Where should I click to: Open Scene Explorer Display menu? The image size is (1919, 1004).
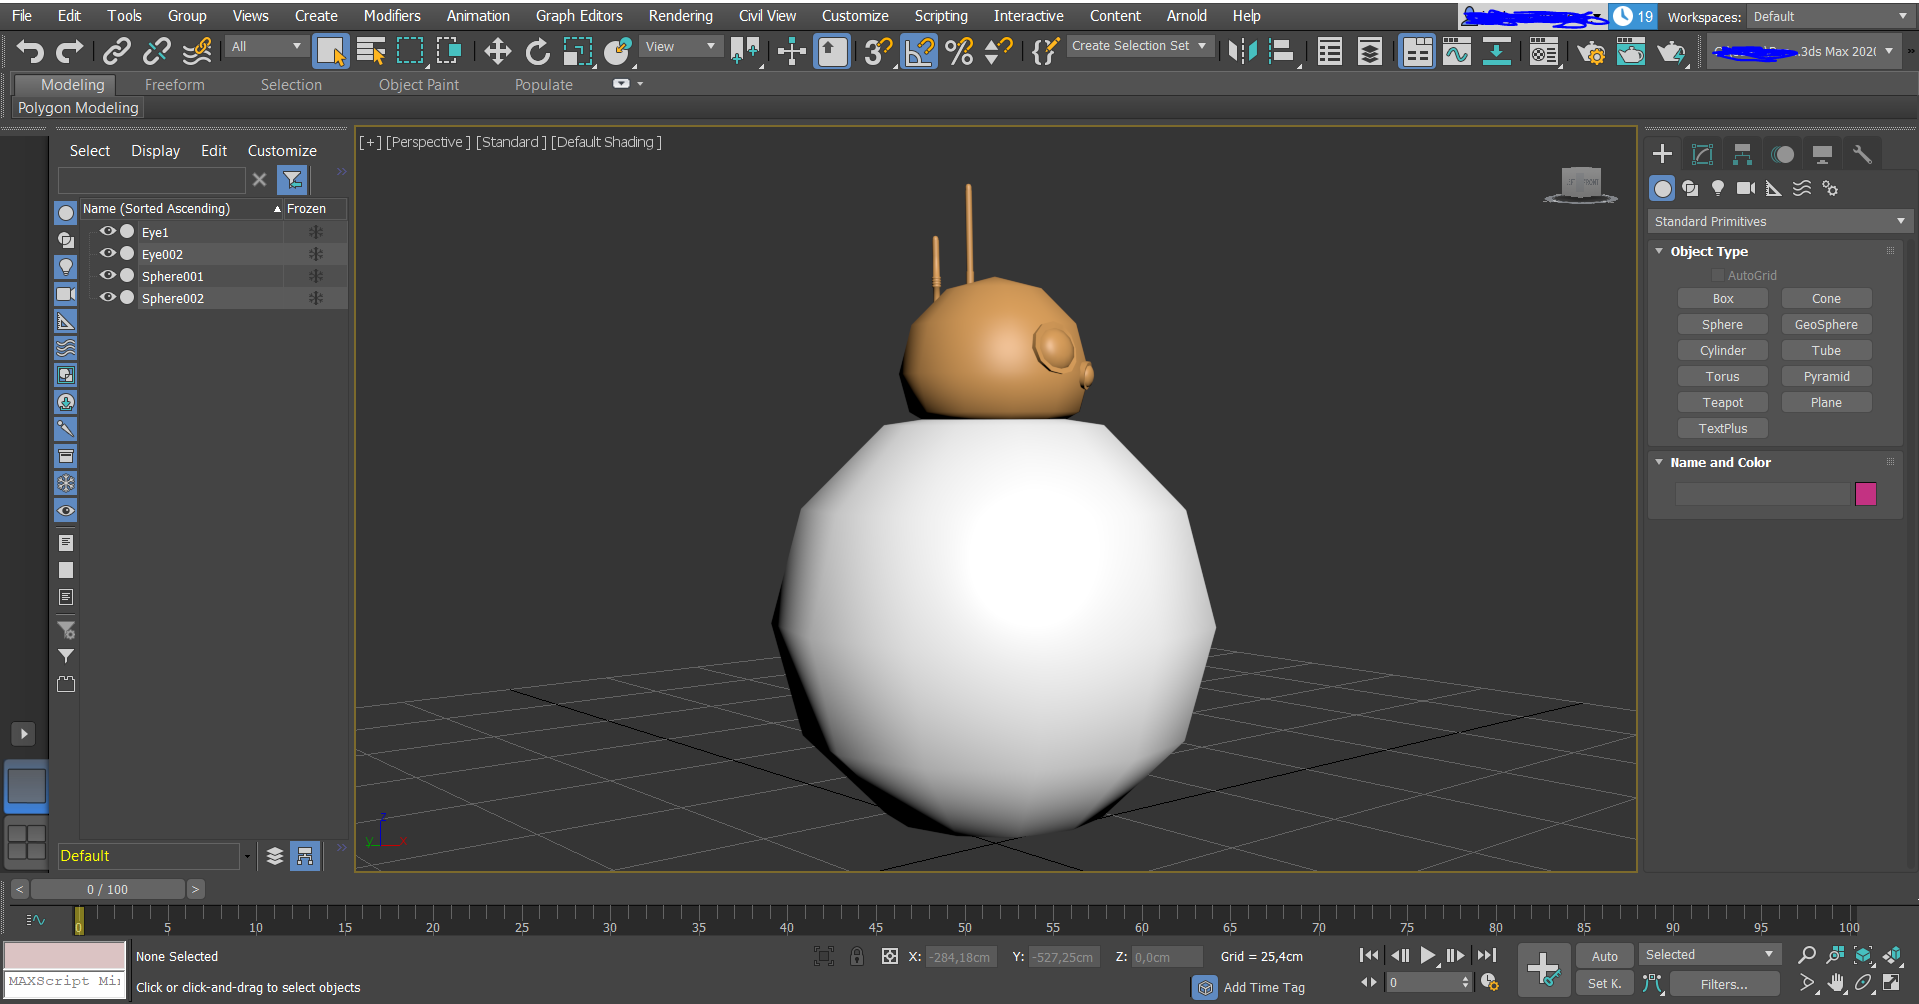(155, 151)
